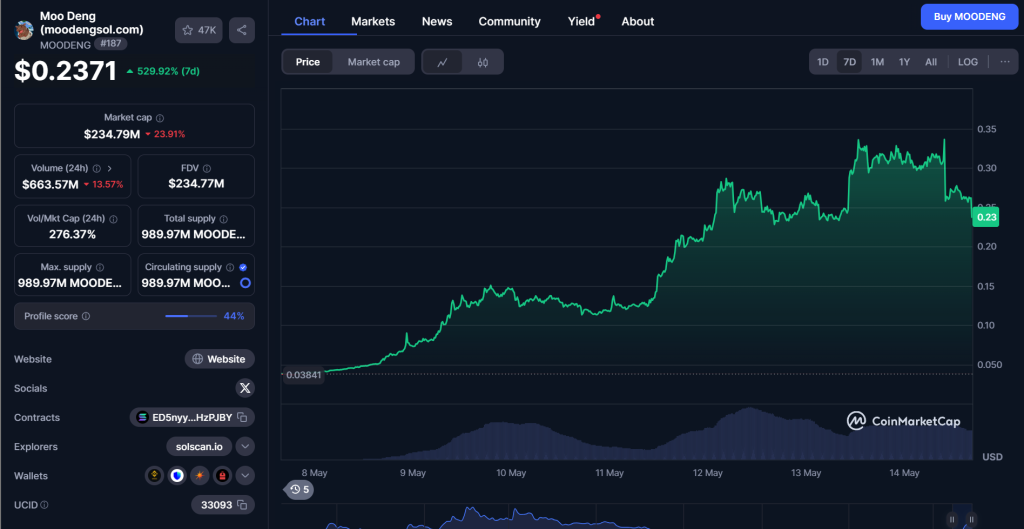Switch to line chart view icon

pyautogui.click(x=443, y=62)
